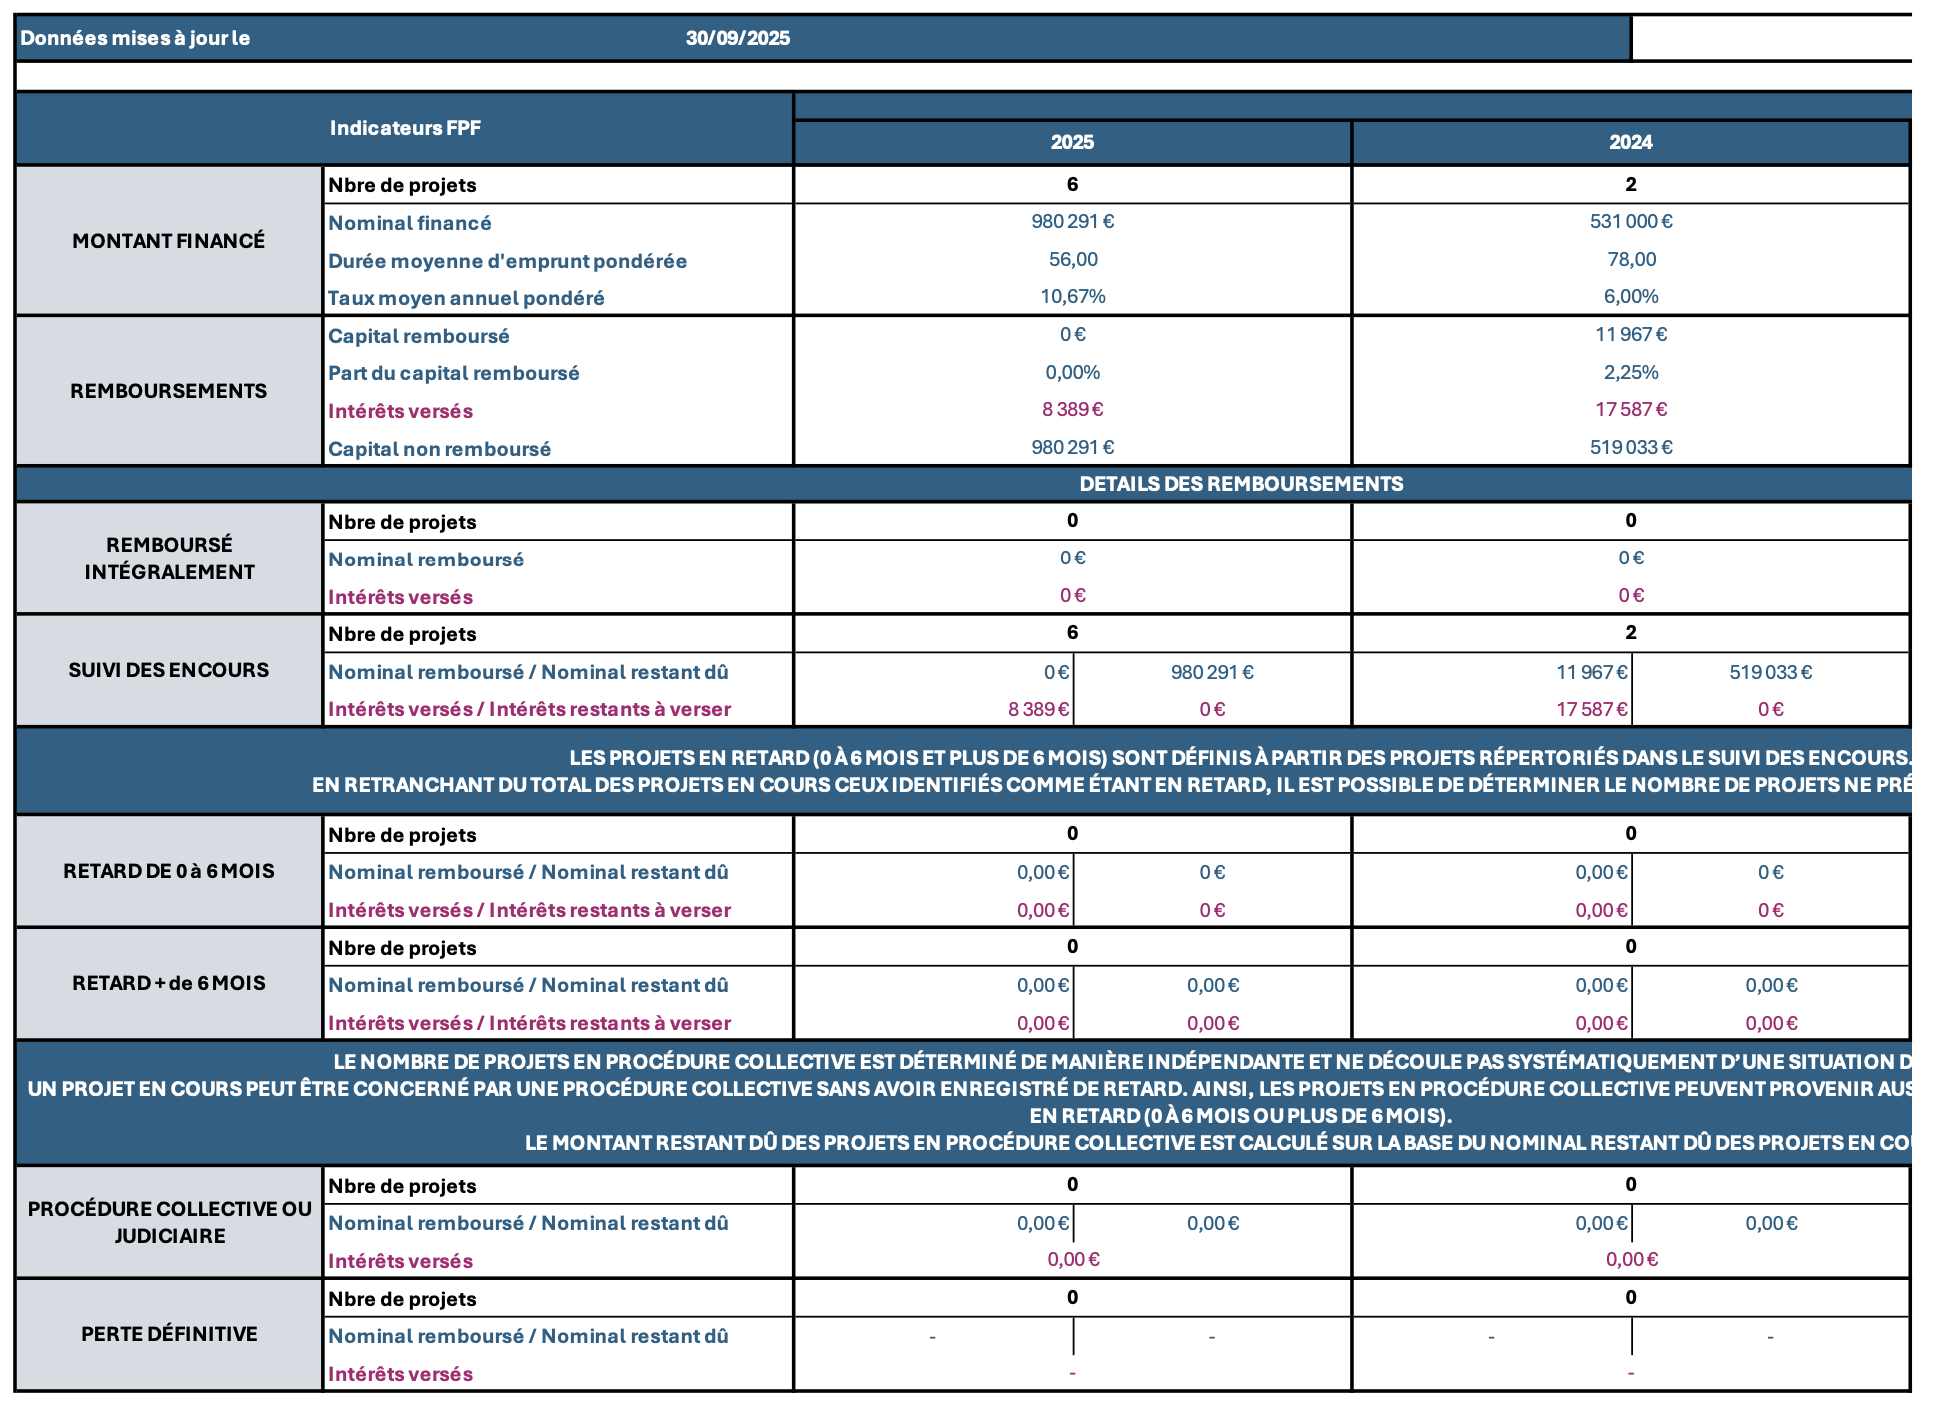The height and width of the screenshot is (1416, 1936).
Task: Click the 519 033 € Capital non remboursé value
Action: 1630,447
